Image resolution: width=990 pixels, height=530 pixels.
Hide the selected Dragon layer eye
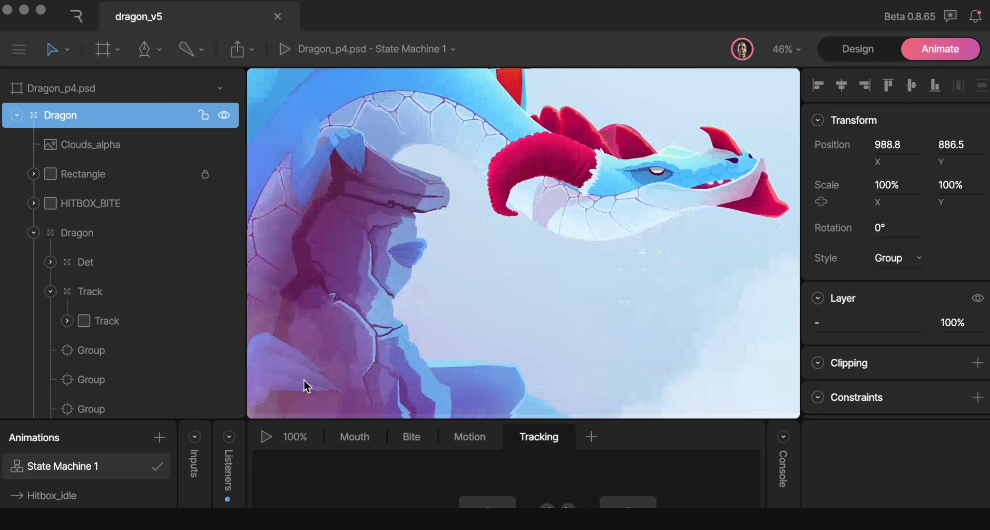coord(224,115)
